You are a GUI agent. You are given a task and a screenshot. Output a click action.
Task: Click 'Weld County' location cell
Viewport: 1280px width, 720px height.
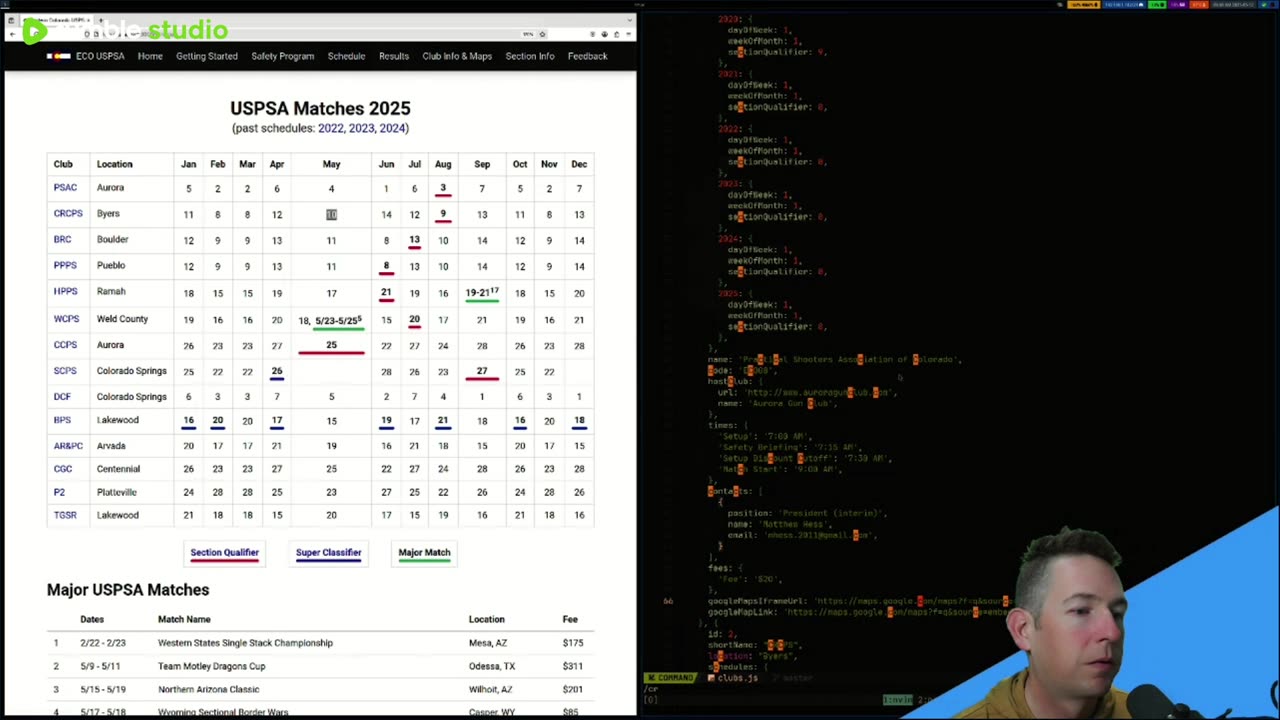(x=122, y=319)
